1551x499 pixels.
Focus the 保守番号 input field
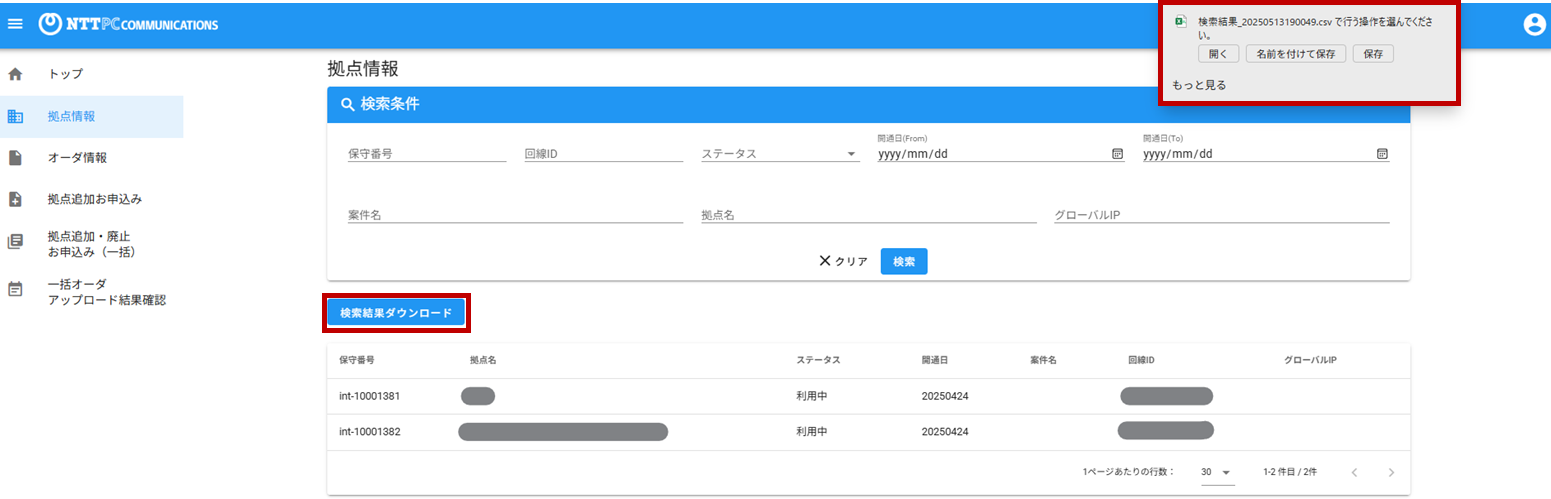427,154
